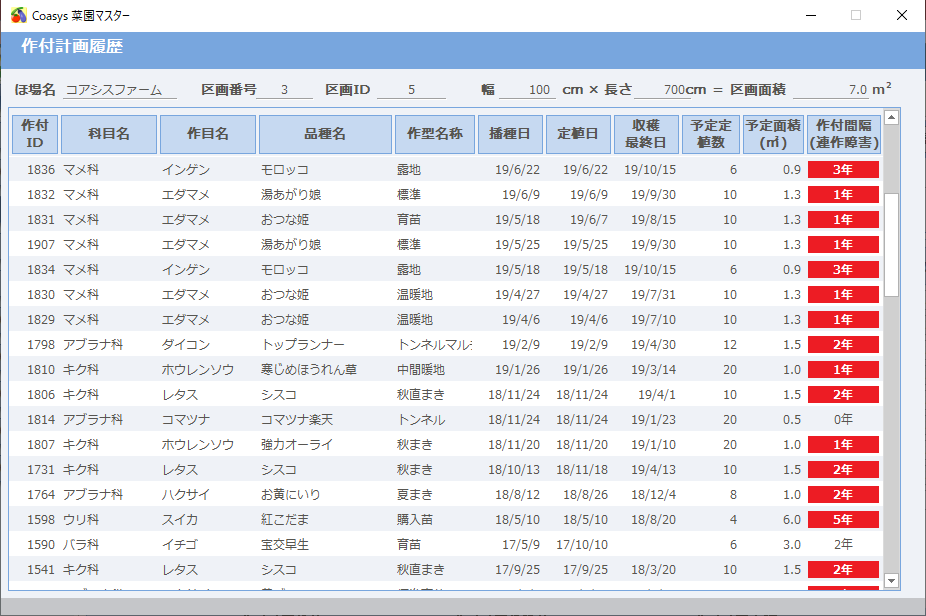Click the 区画面積 field showing 7.0
The image size is (926, 616).
(x=831, y=90)
